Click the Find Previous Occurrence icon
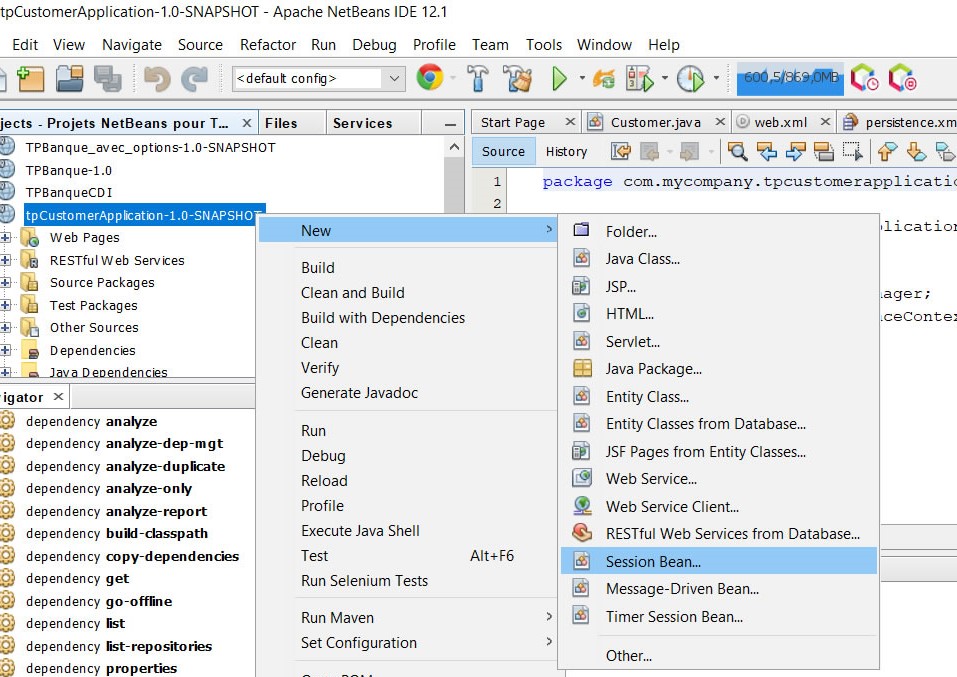 pos(767,151)
